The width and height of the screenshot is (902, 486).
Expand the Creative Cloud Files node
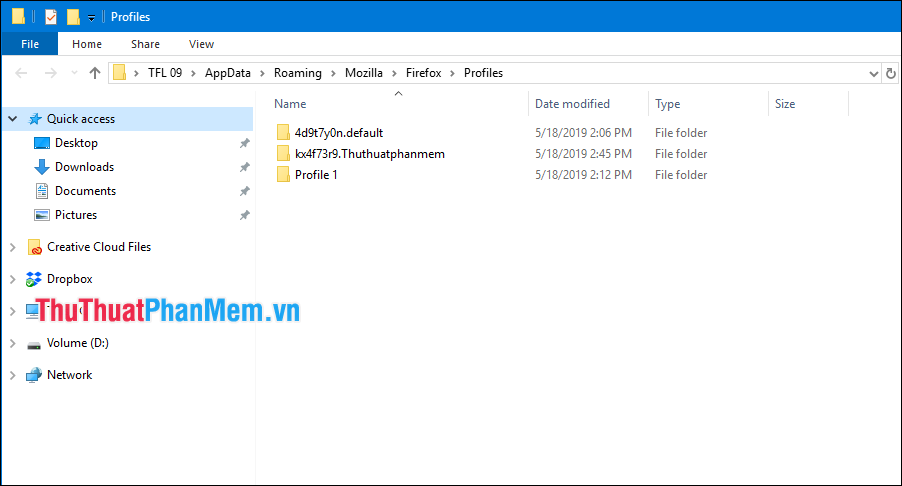tap(13, 247)
